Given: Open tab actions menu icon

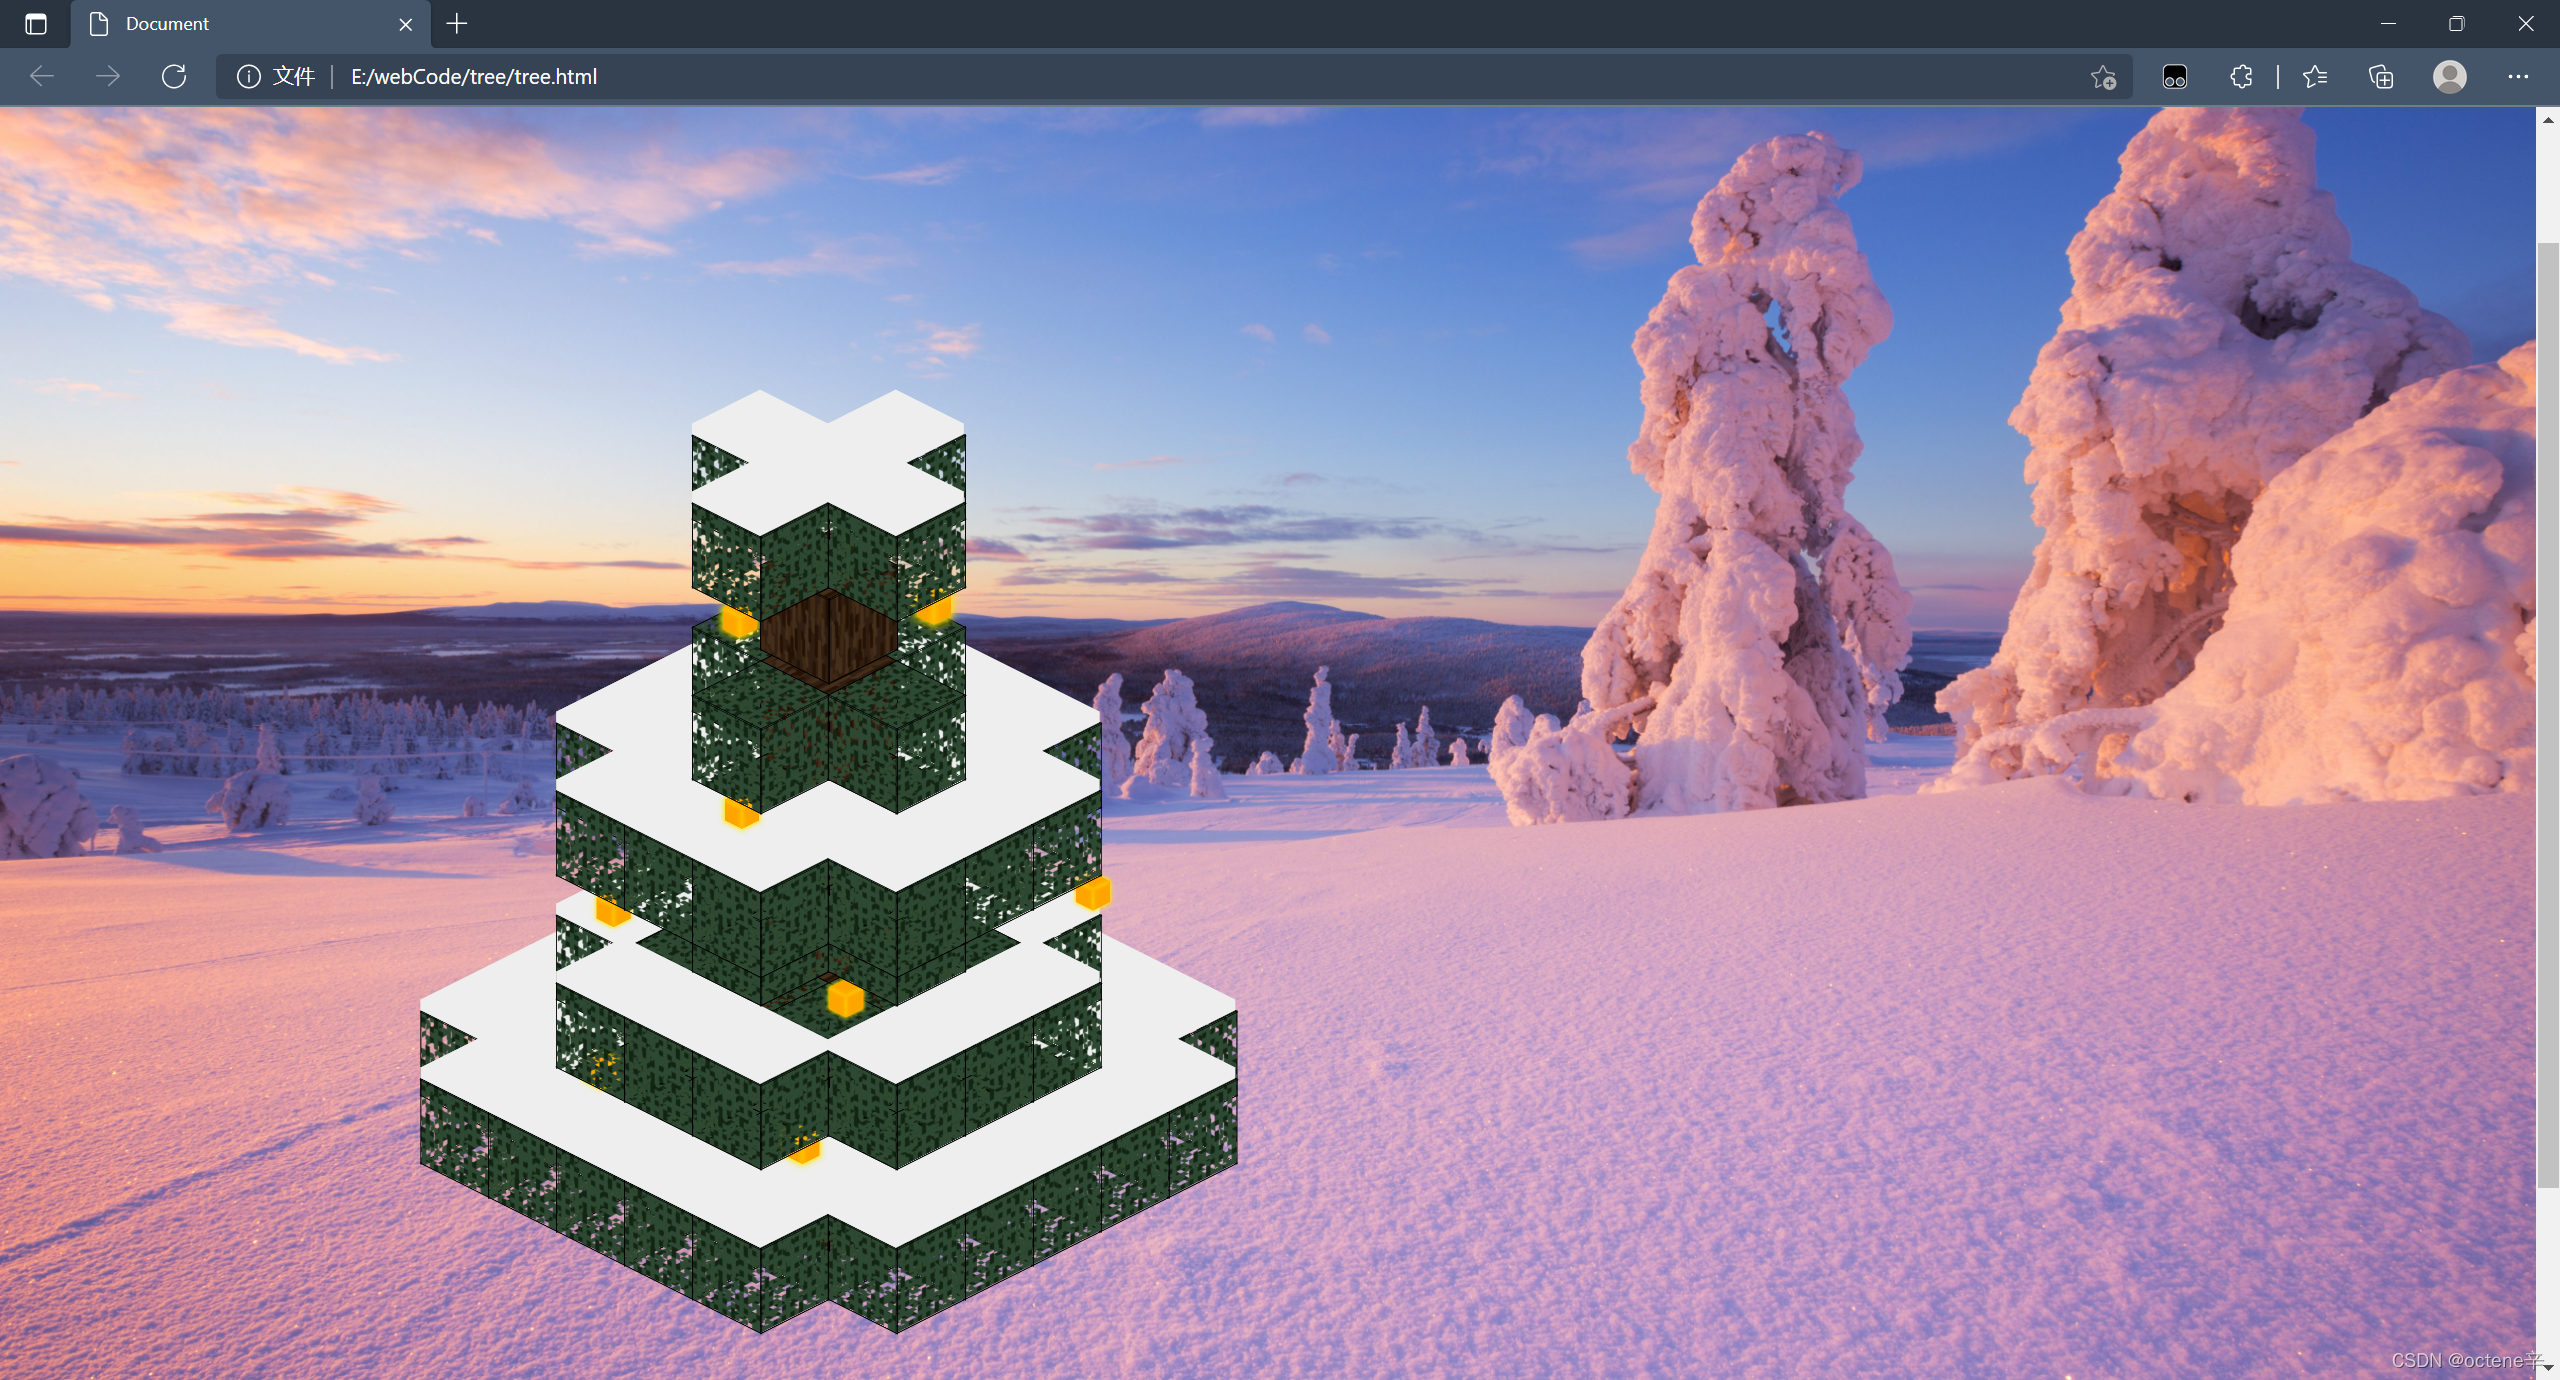Looking at the screenshot, I should [36, 24].
